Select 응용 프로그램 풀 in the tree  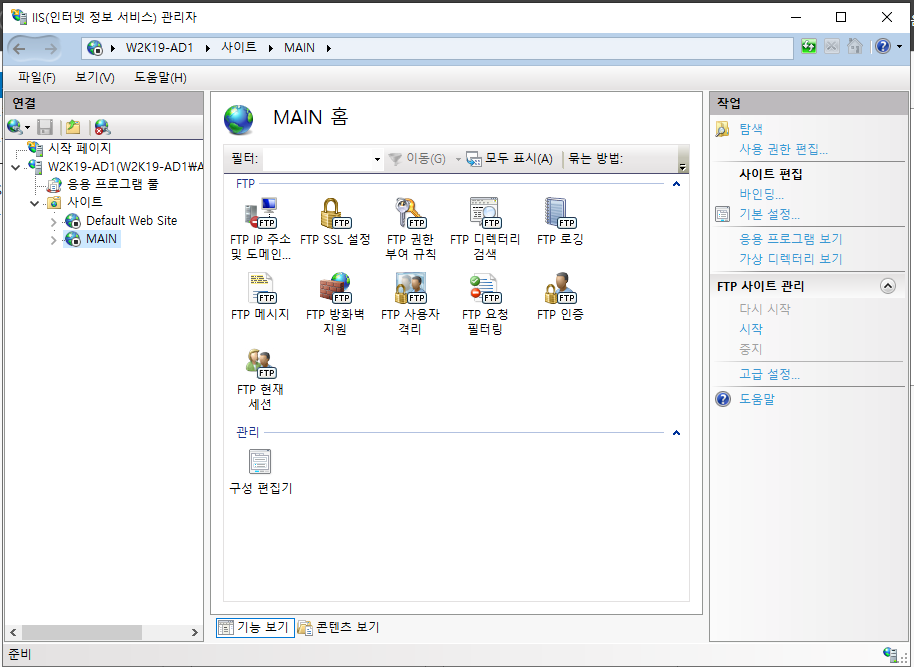pyautogui.click(x=113, y=184)
